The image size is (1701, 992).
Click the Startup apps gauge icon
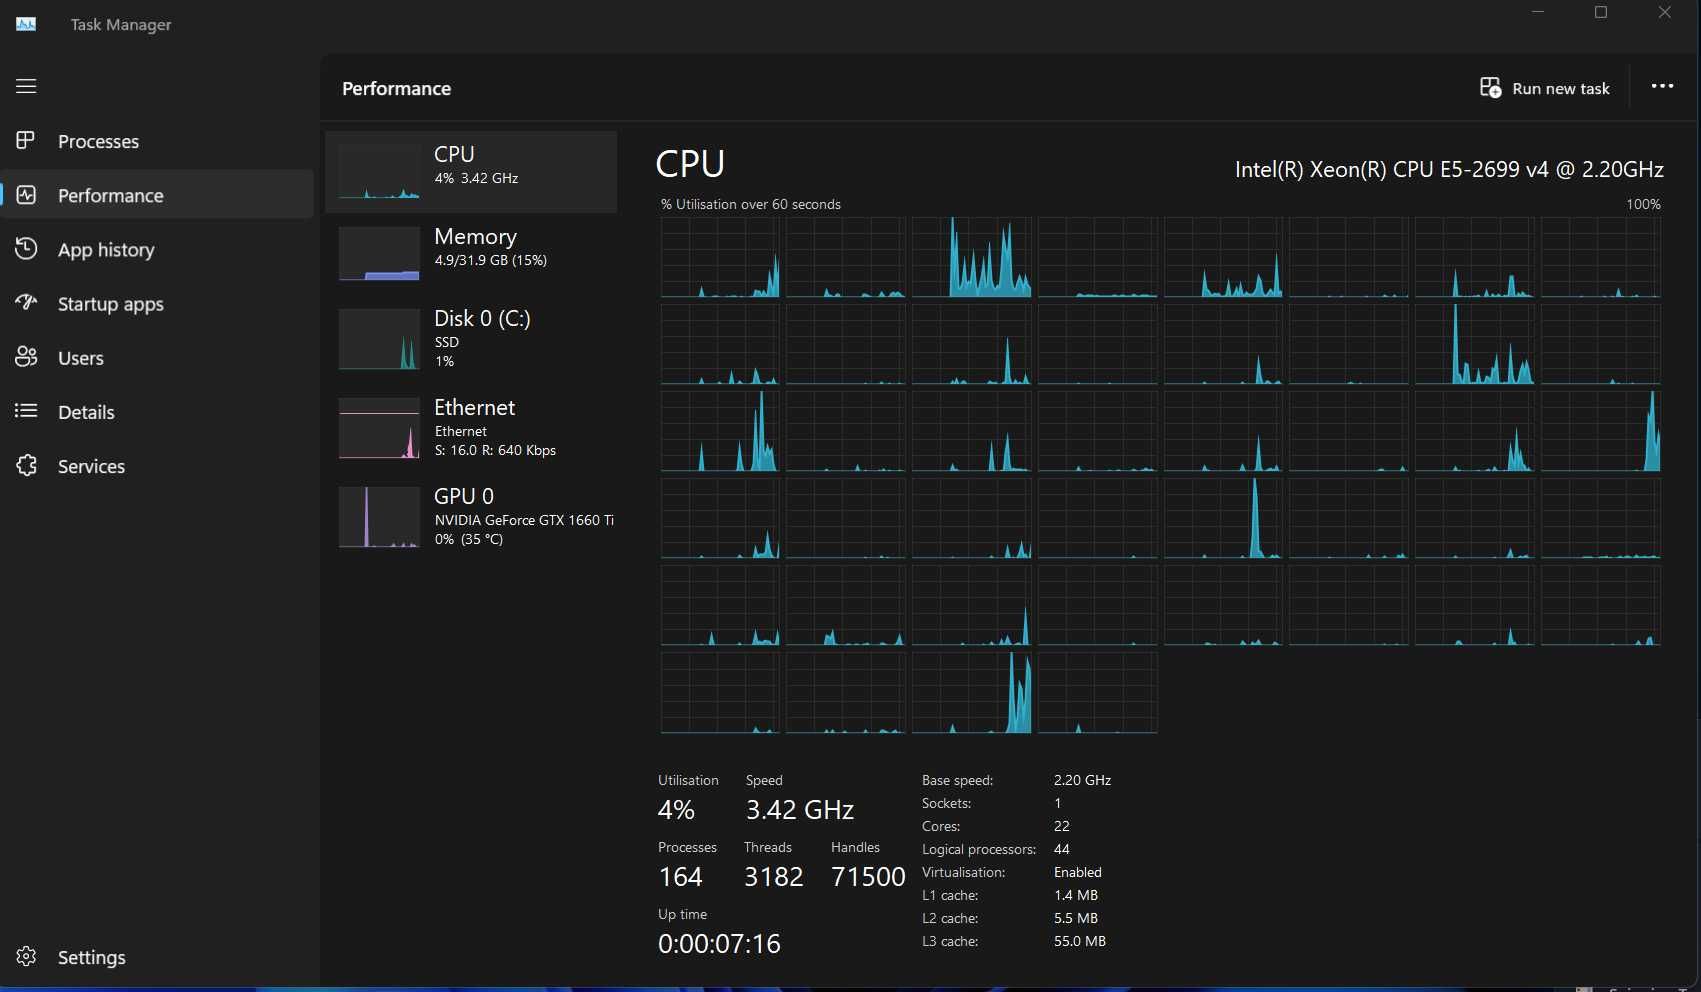pyautogui.click(x=26, y=302)
